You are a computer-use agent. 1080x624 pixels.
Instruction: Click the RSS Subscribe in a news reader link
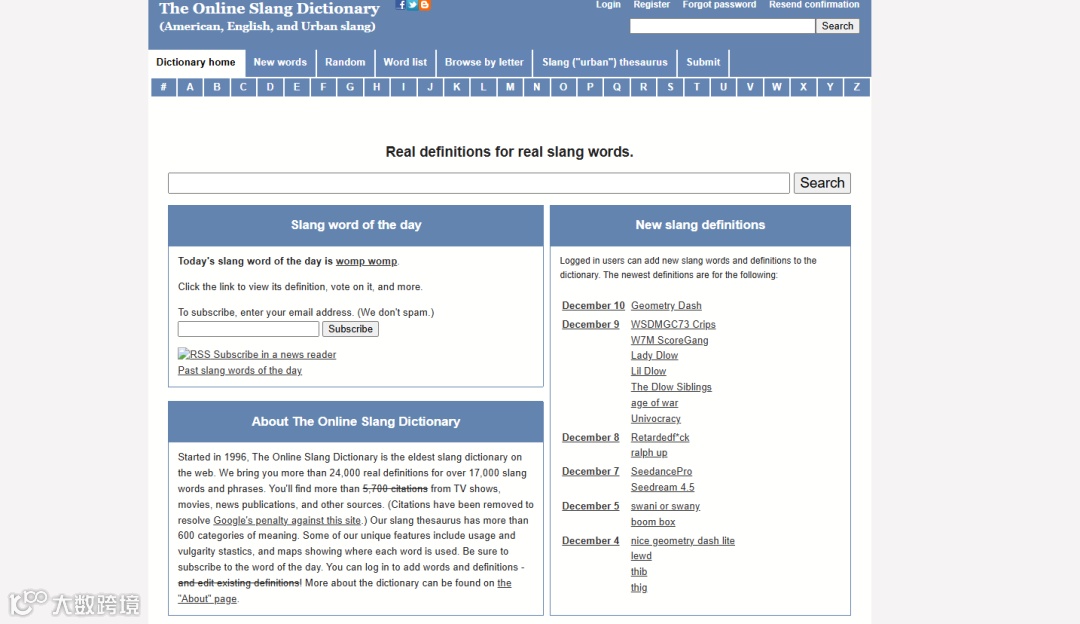click(257, 354)
